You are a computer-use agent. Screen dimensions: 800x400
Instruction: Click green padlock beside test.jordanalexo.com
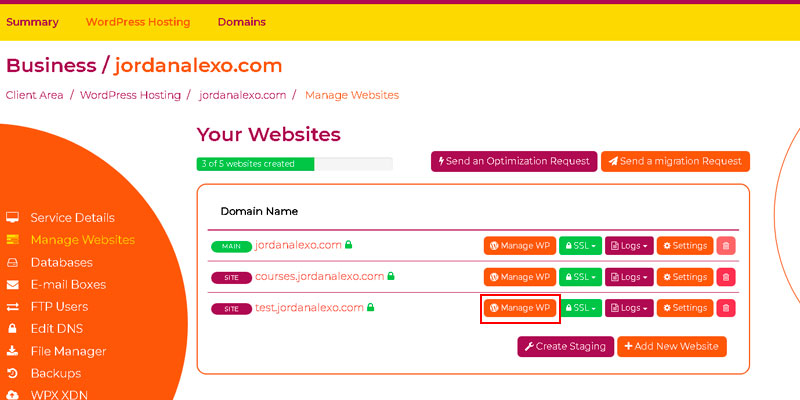370,307
